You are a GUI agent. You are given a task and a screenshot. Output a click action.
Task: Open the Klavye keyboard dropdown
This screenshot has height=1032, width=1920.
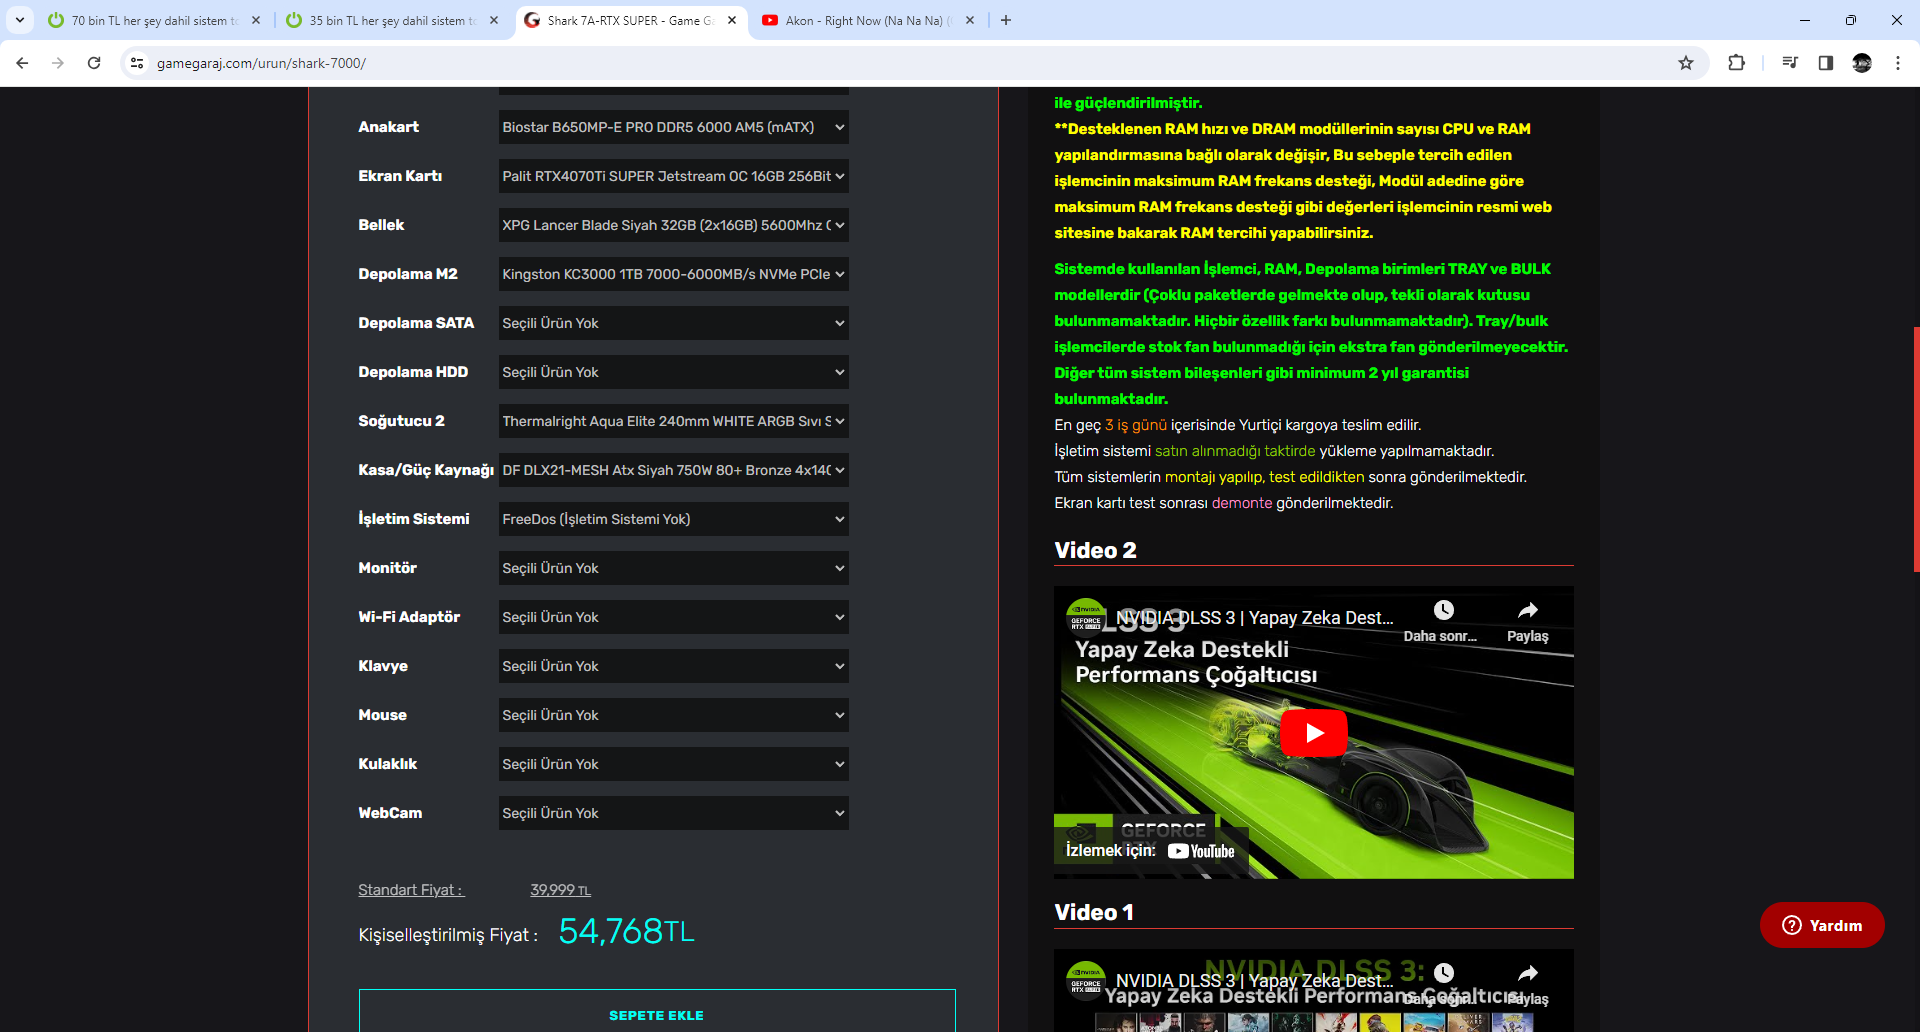(x=674, y=666)
